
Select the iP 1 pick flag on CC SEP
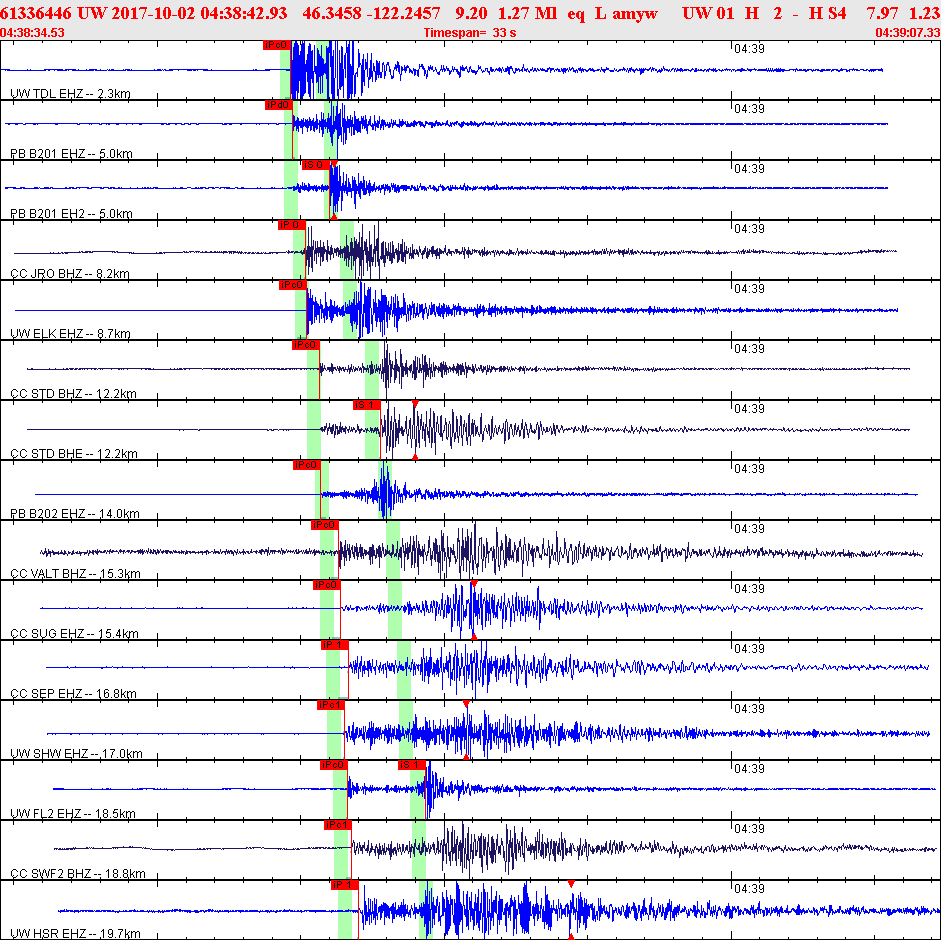[x=335, y=645]
